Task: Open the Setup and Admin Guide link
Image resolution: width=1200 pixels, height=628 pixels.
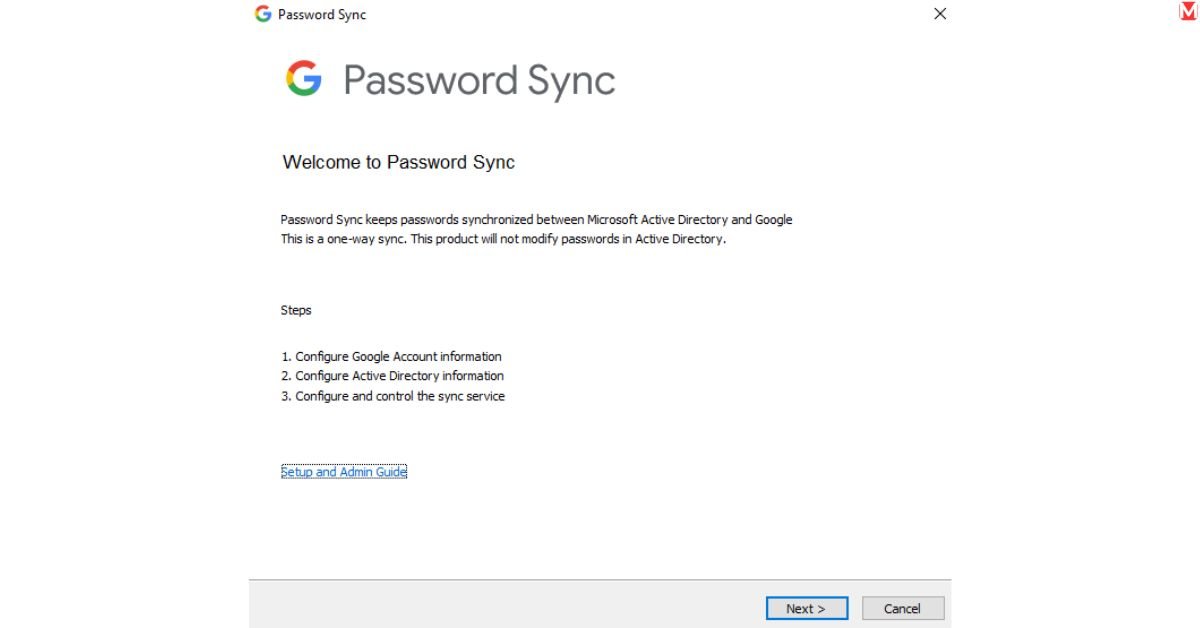Action: 344,472
